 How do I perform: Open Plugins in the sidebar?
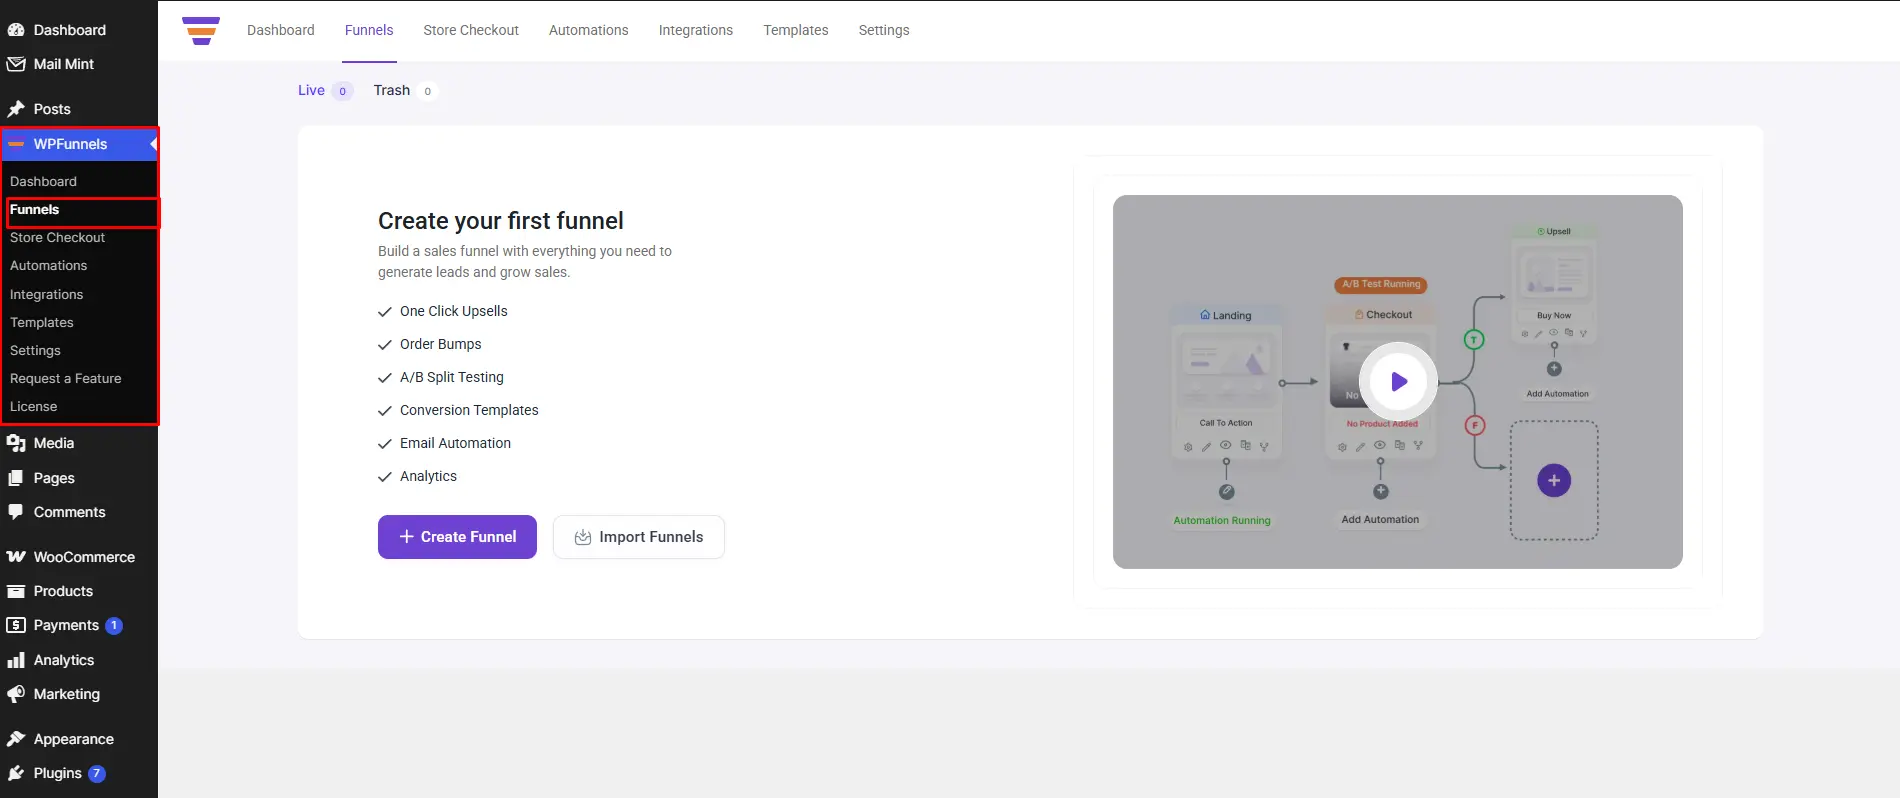[x=58, y=773]
